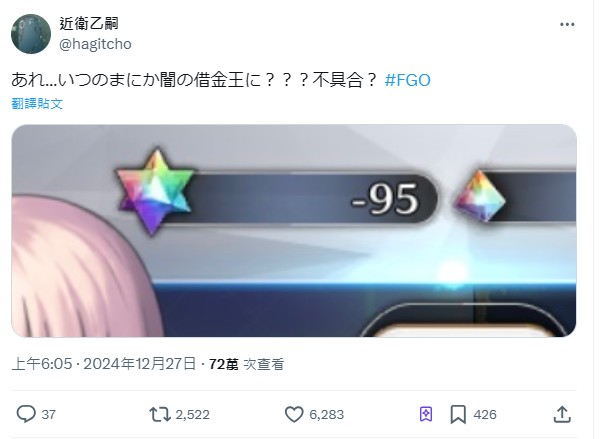Click the 426 bookmarks count
Image resolution: width=601 pixels, height=439 pixels.
click(485, 414)
